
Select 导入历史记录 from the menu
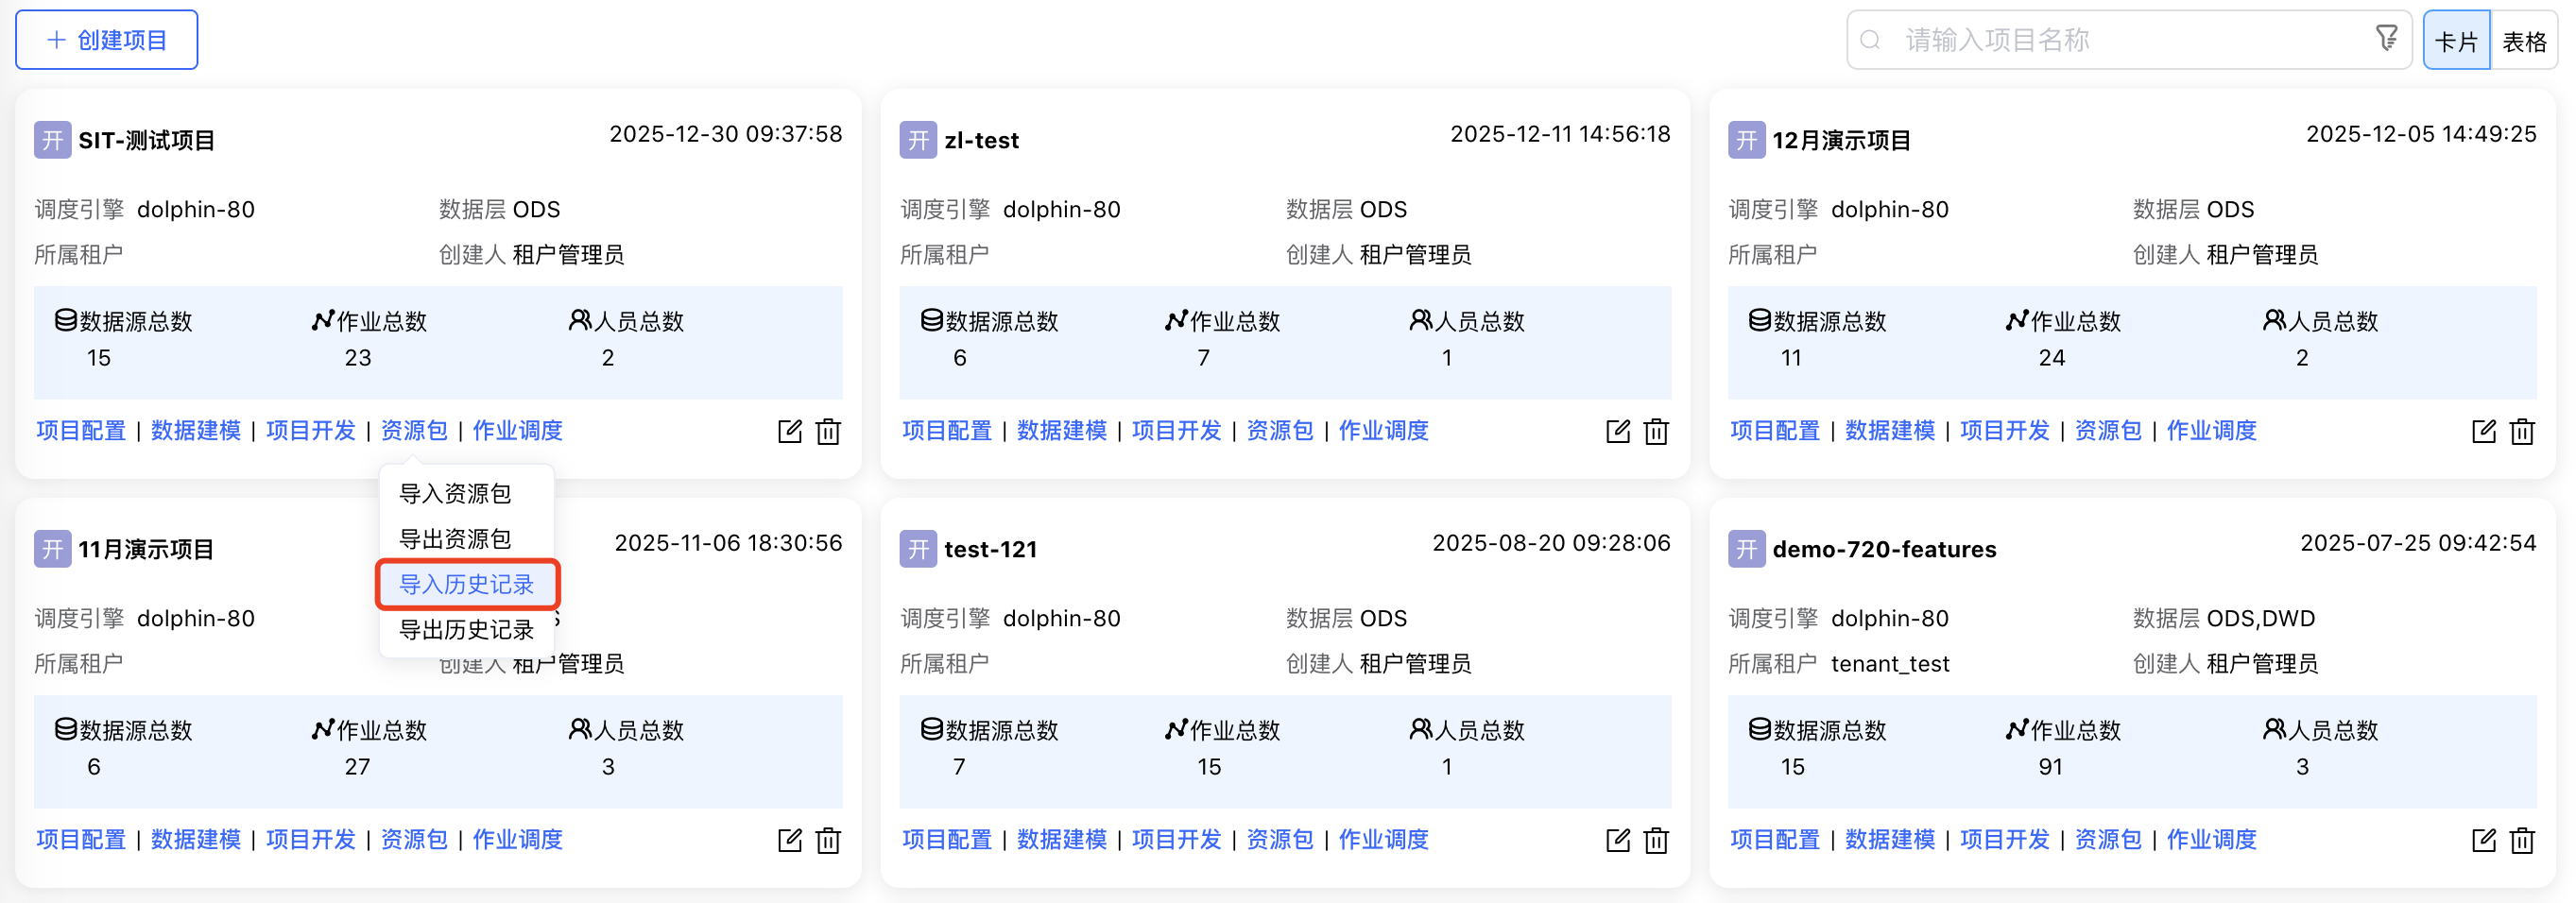pos(466,584)
